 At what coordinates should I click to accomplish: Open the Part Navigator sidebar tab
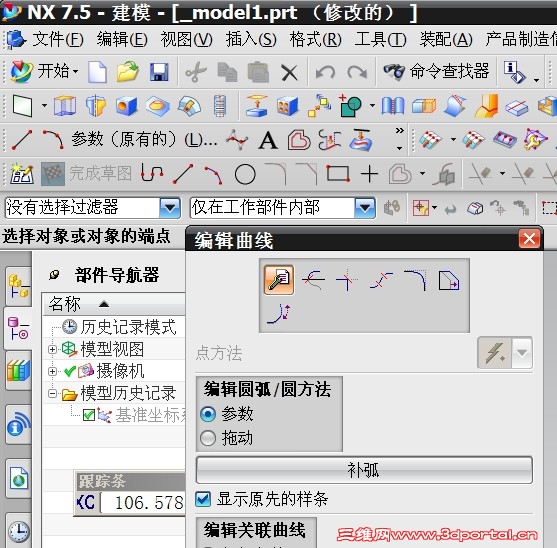[x=18, y=329]
